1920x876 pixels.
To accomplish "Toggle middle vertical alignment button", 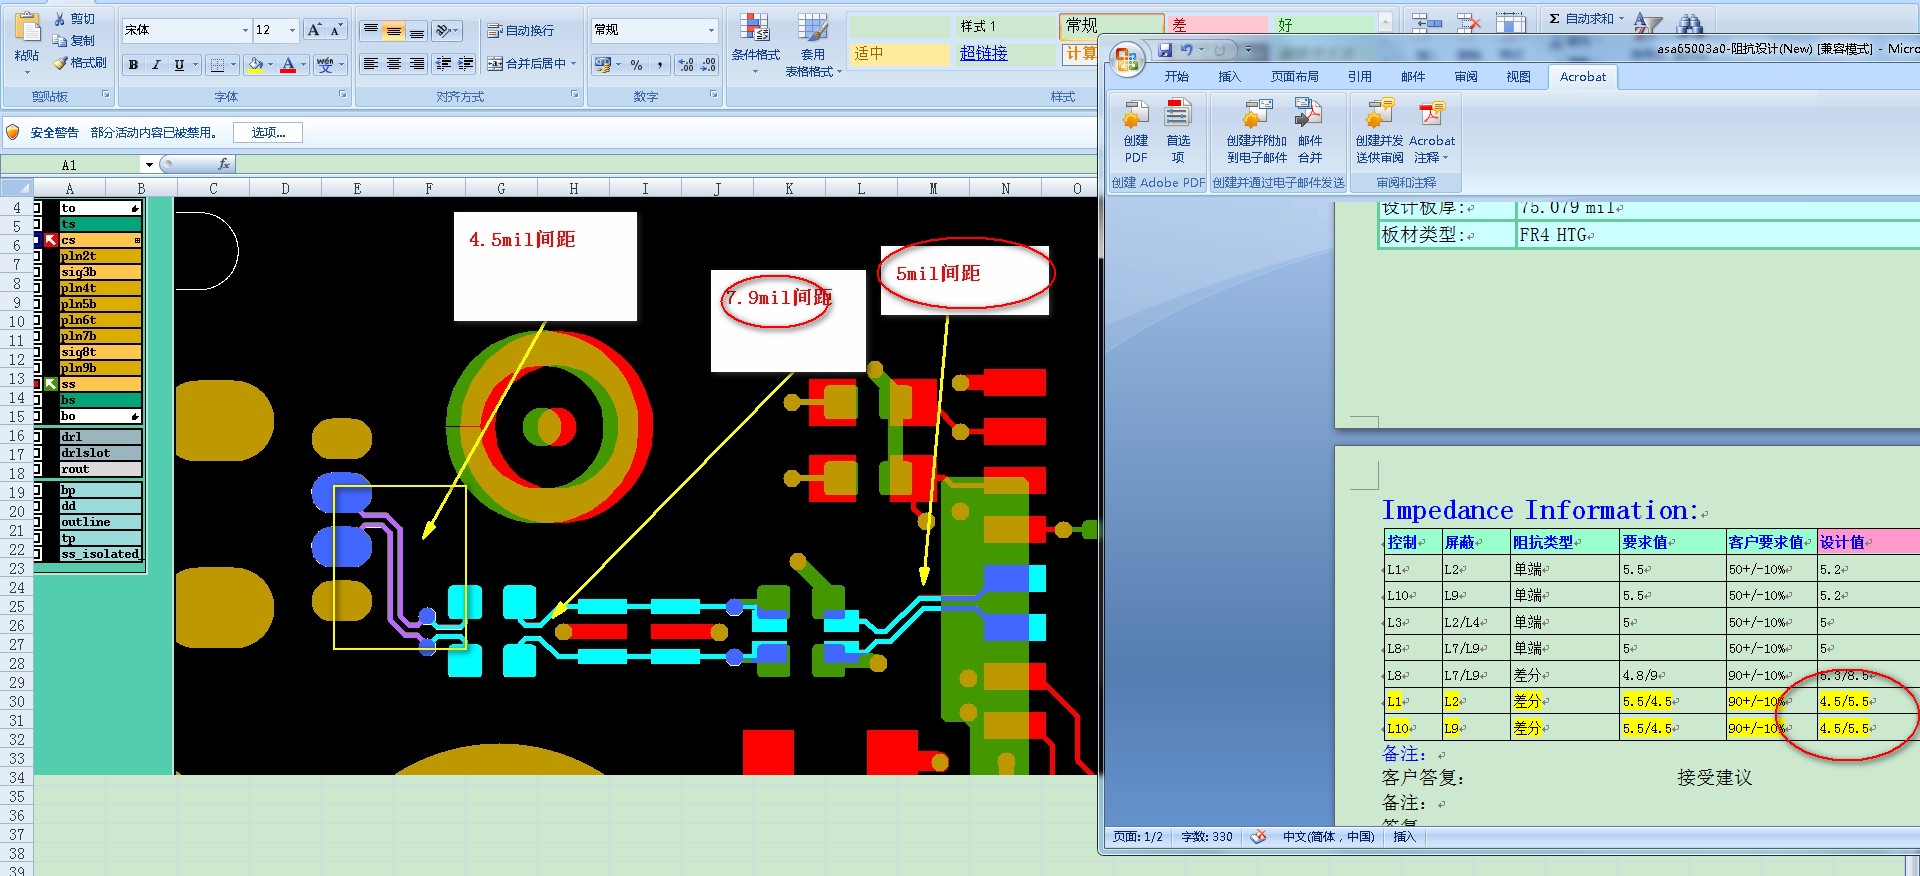I will (394, 31).
